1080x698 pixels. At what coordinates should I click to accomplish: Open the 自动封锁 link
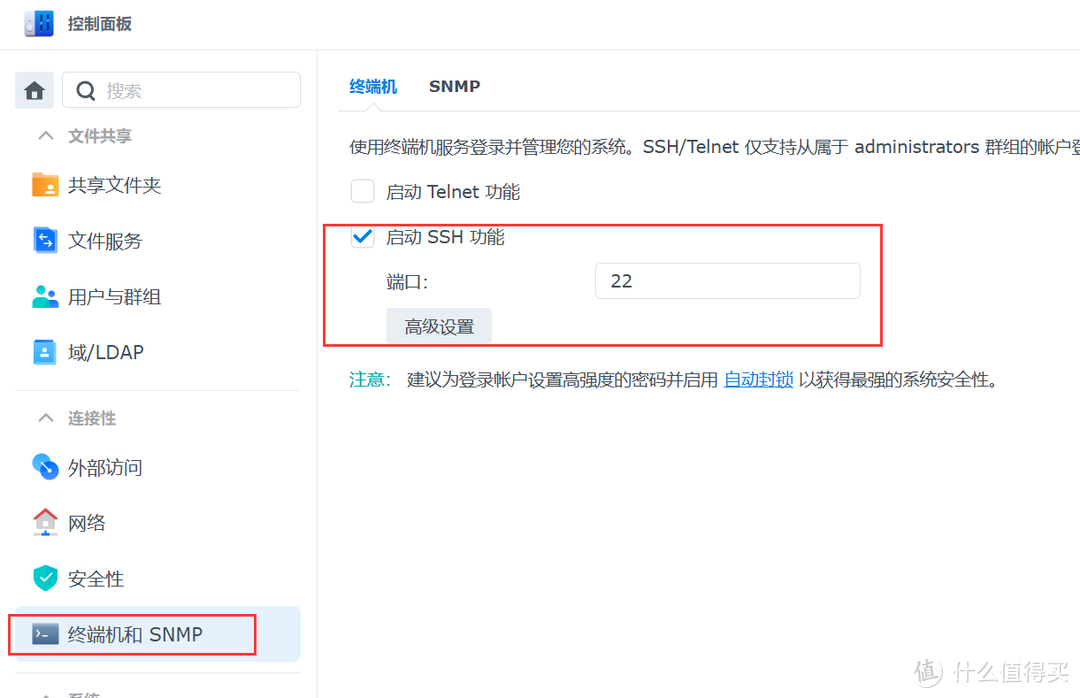tap(758, 379)
